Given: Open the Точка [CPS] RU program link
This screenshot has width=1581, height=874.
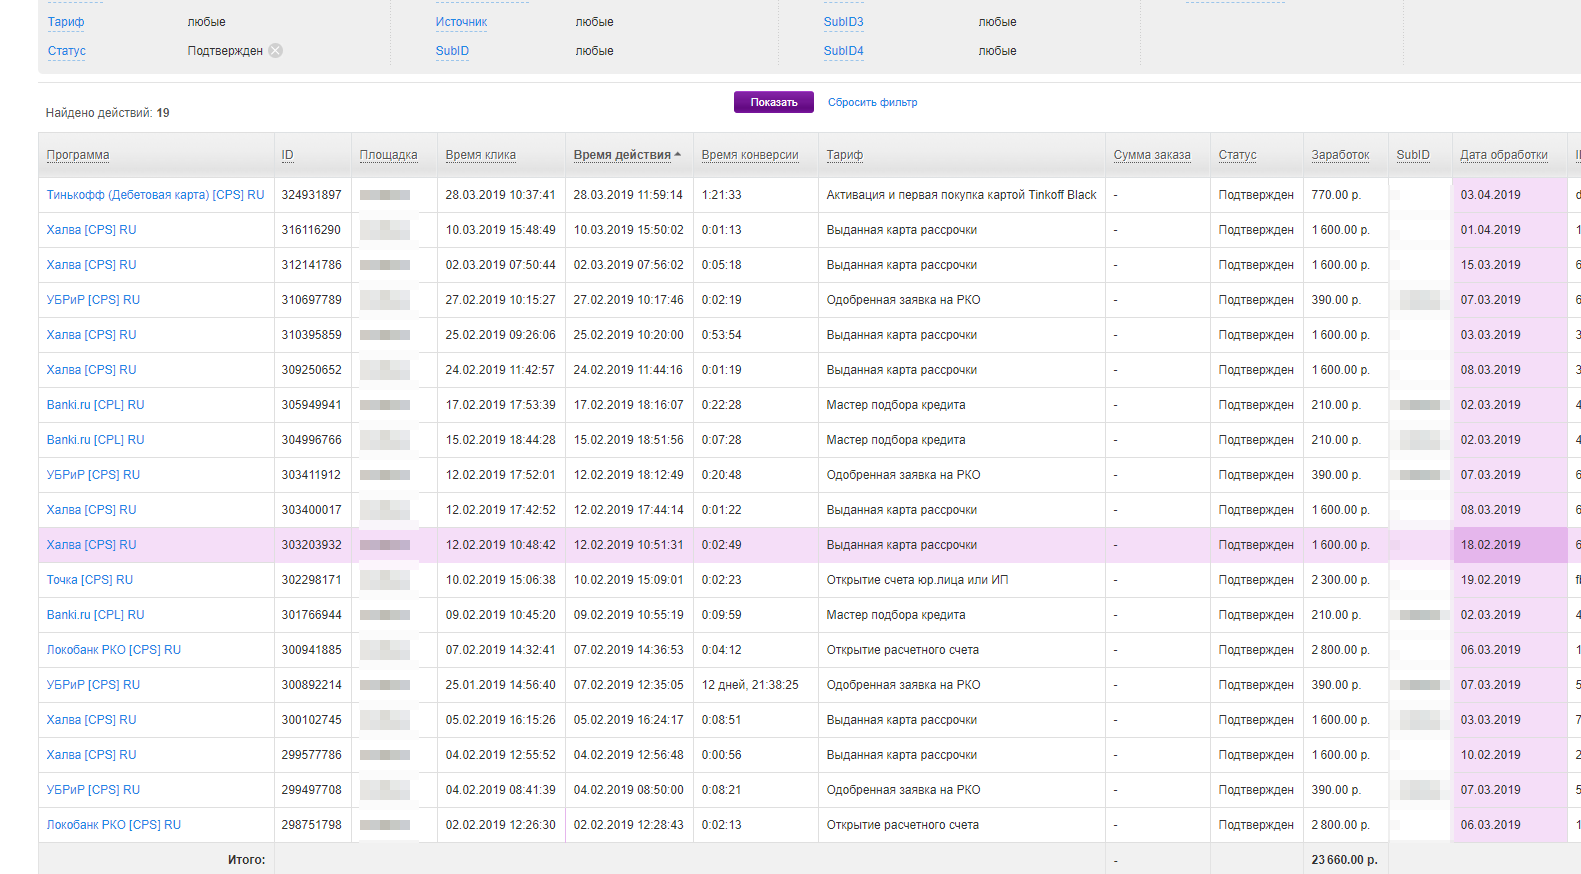Looking at the screenshot, I should [x=90, y=580].
